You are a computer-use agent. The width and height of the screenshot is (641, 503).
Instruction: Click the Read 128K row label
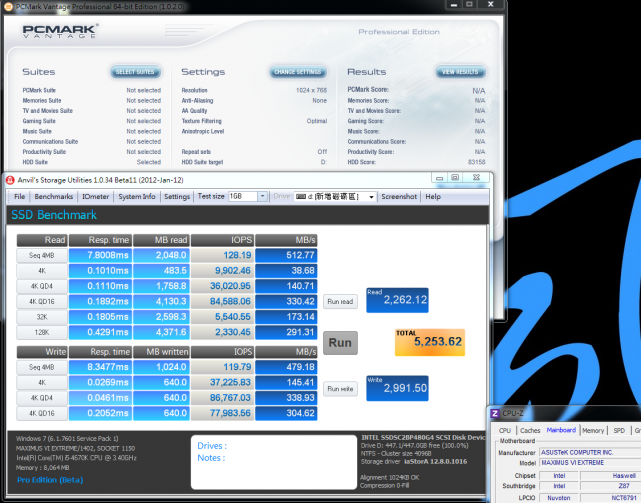(x=42, y=332)
